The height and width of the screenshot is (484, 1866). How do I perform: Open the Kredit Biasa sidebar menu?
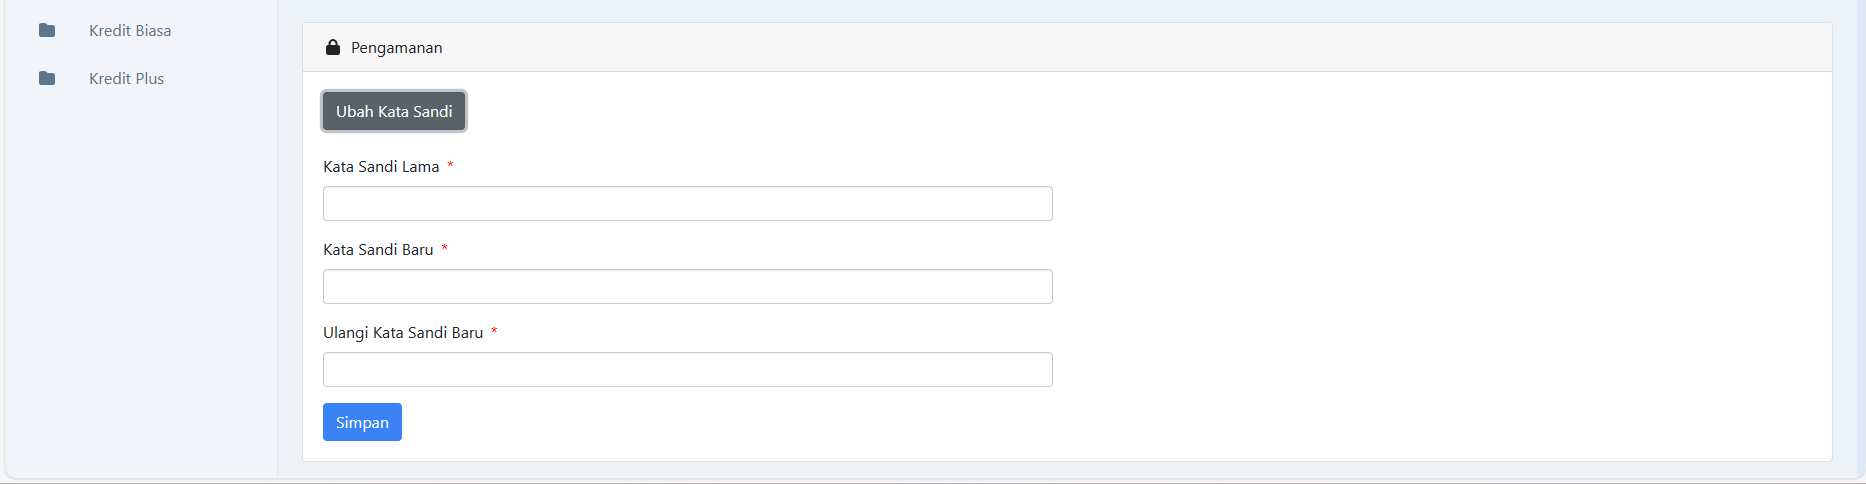(x=130, y=31)
